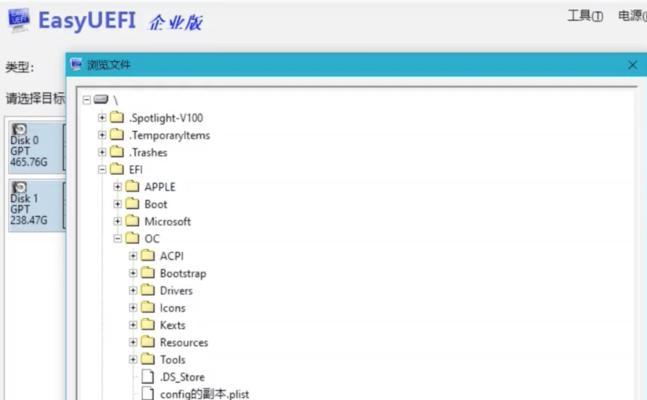Image resolution: width=647 pixels, height=400 pixels.
Task: Expand the .Trashes folder node
Action: click(x=102, y=152)
